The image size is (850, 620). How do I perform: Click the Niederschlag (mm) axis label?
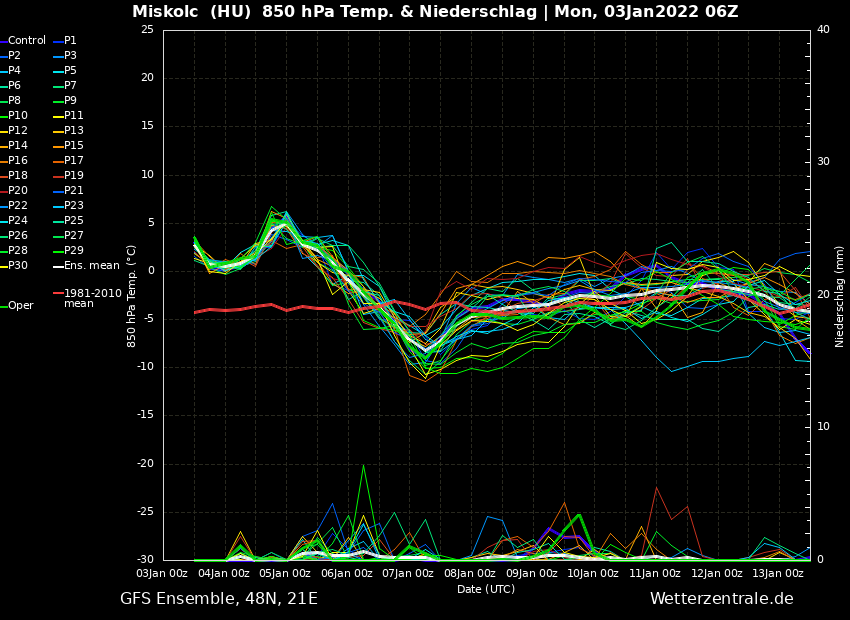tap(840, 295)
